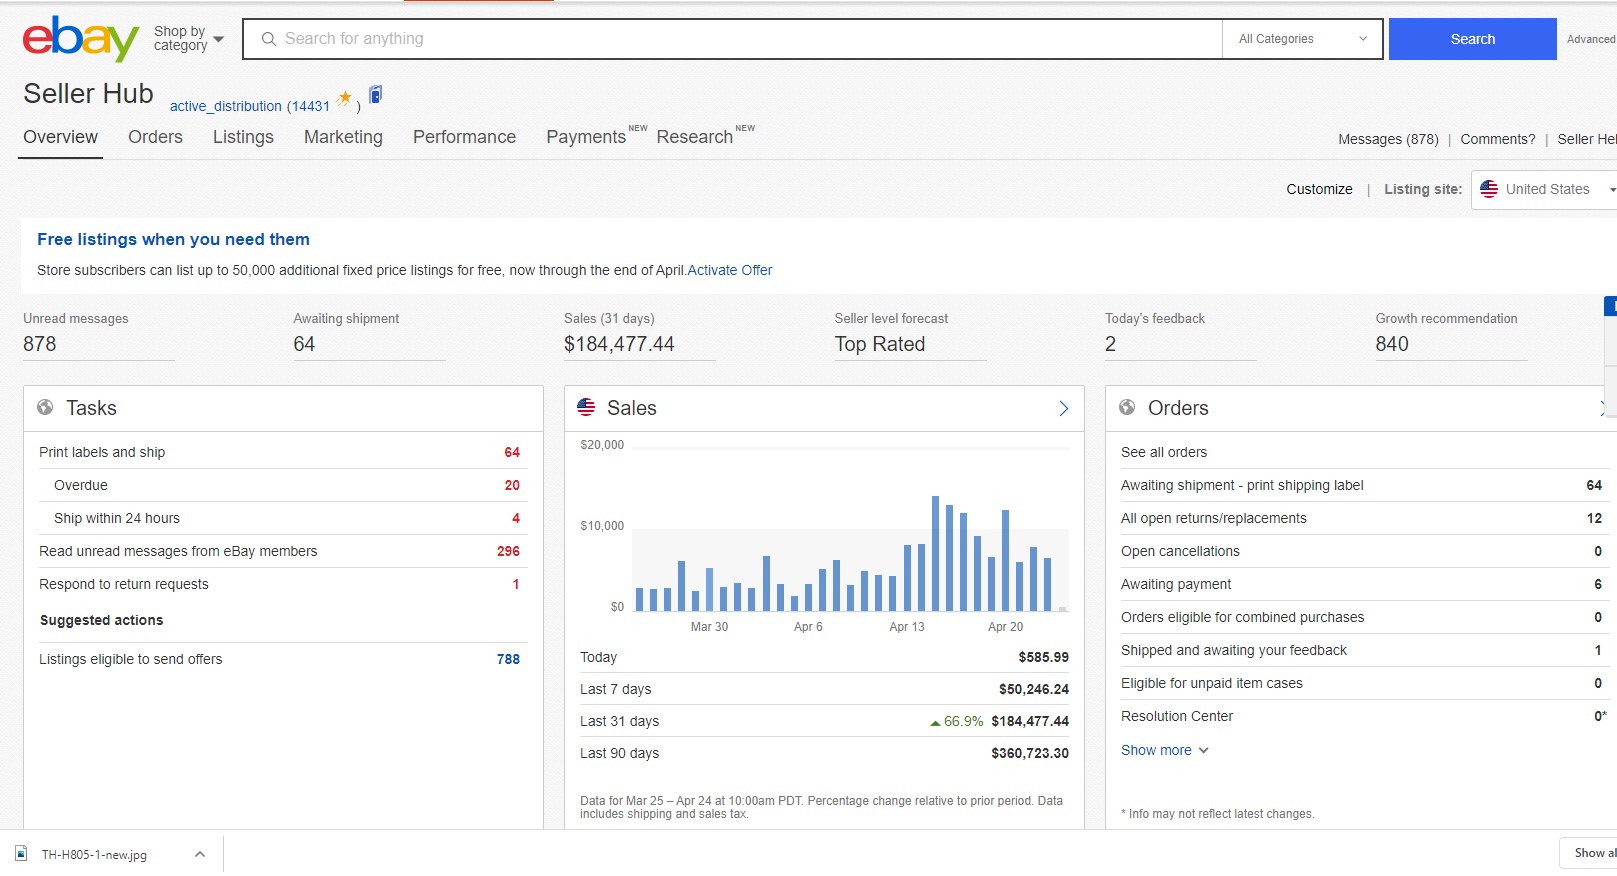1617x876 pixels.
Task: Switch to the Listings tab
Action: point(243,137)
